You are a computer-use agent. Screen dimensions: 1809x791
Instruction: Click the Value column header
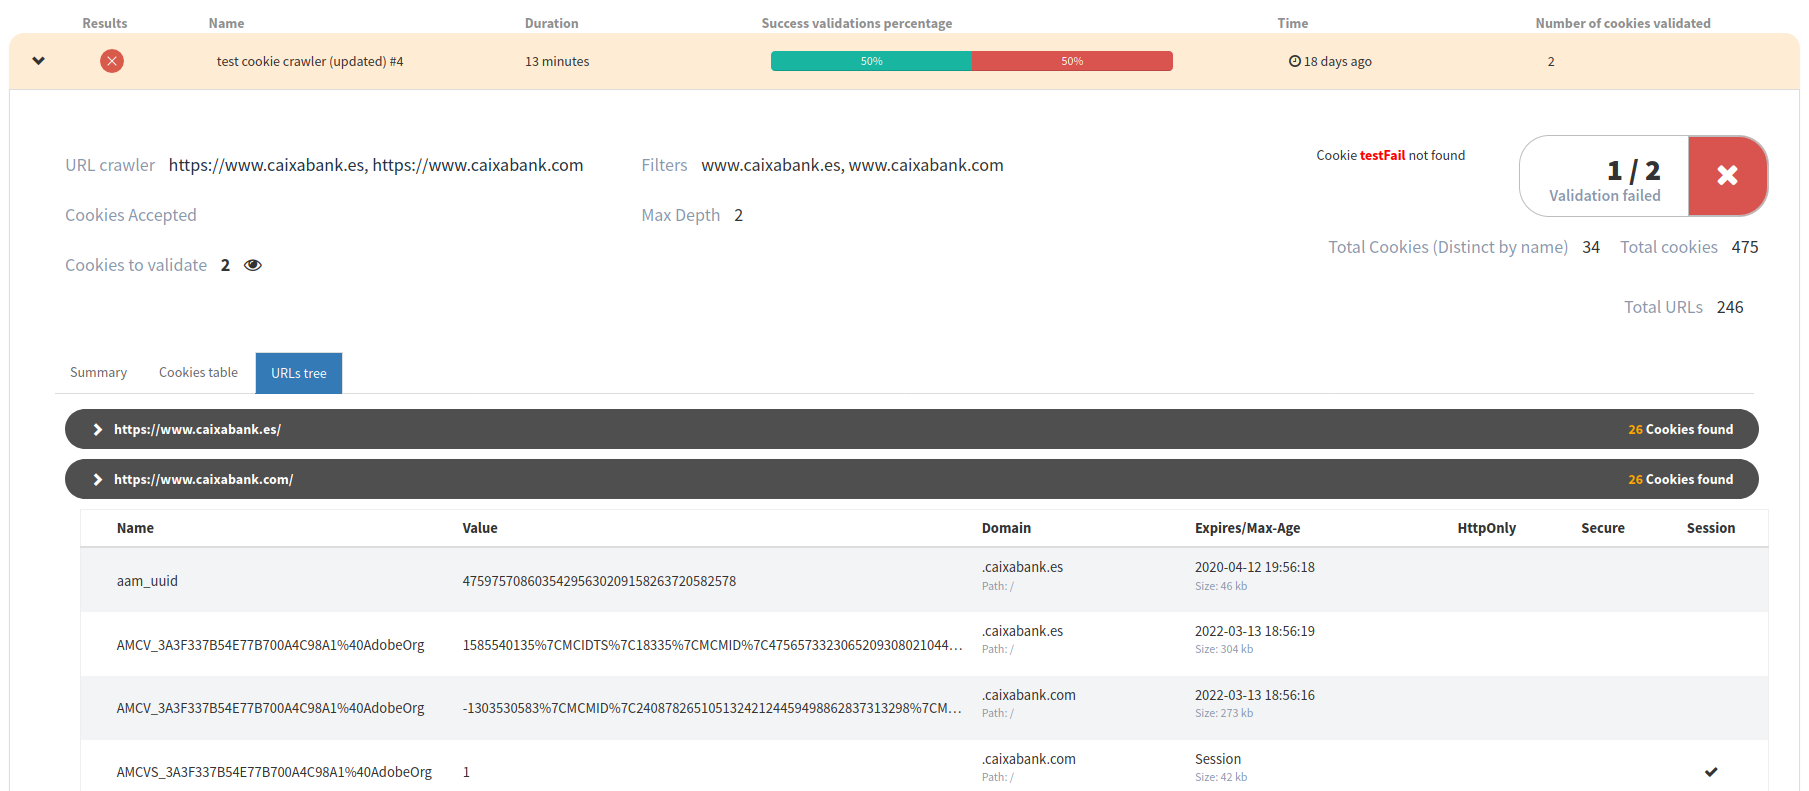coord(480,528)
